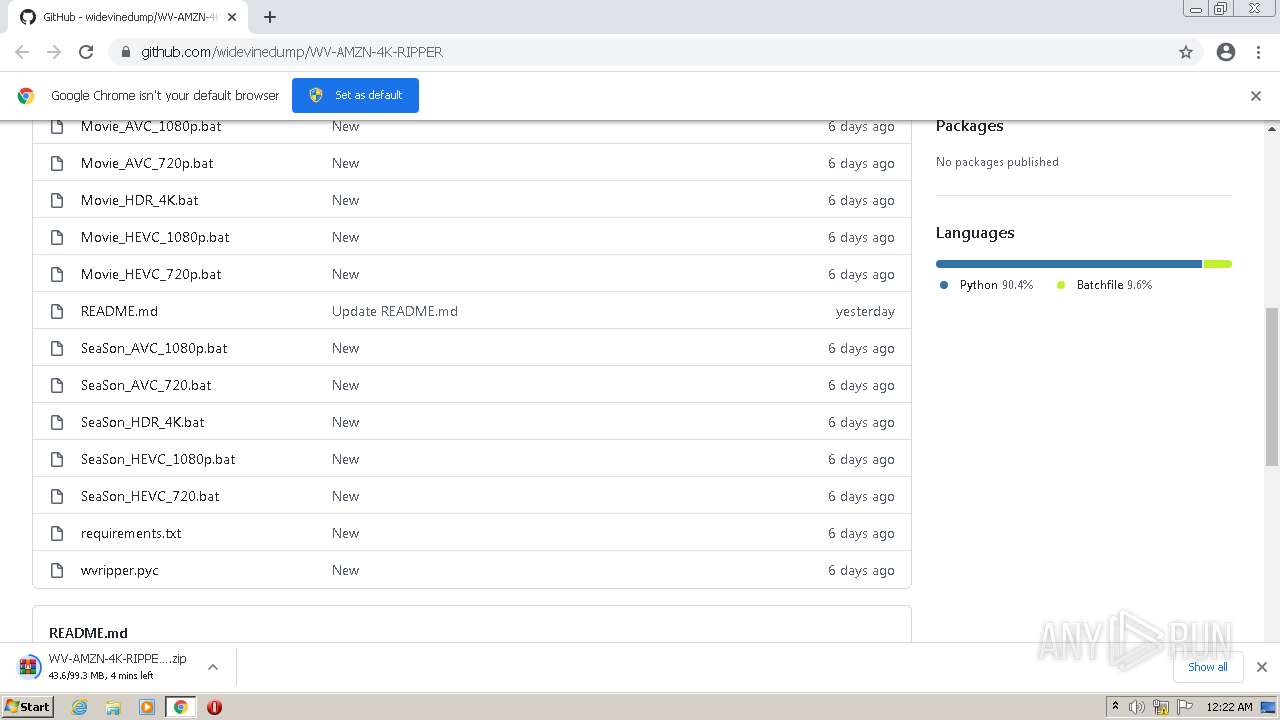Click the volume icon in system tray

[1137, 707]
